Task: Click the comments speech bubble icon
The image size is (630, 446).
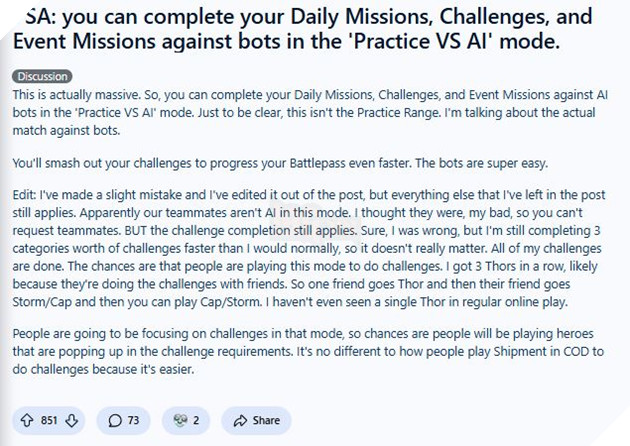Action: [x=115, y=421]
